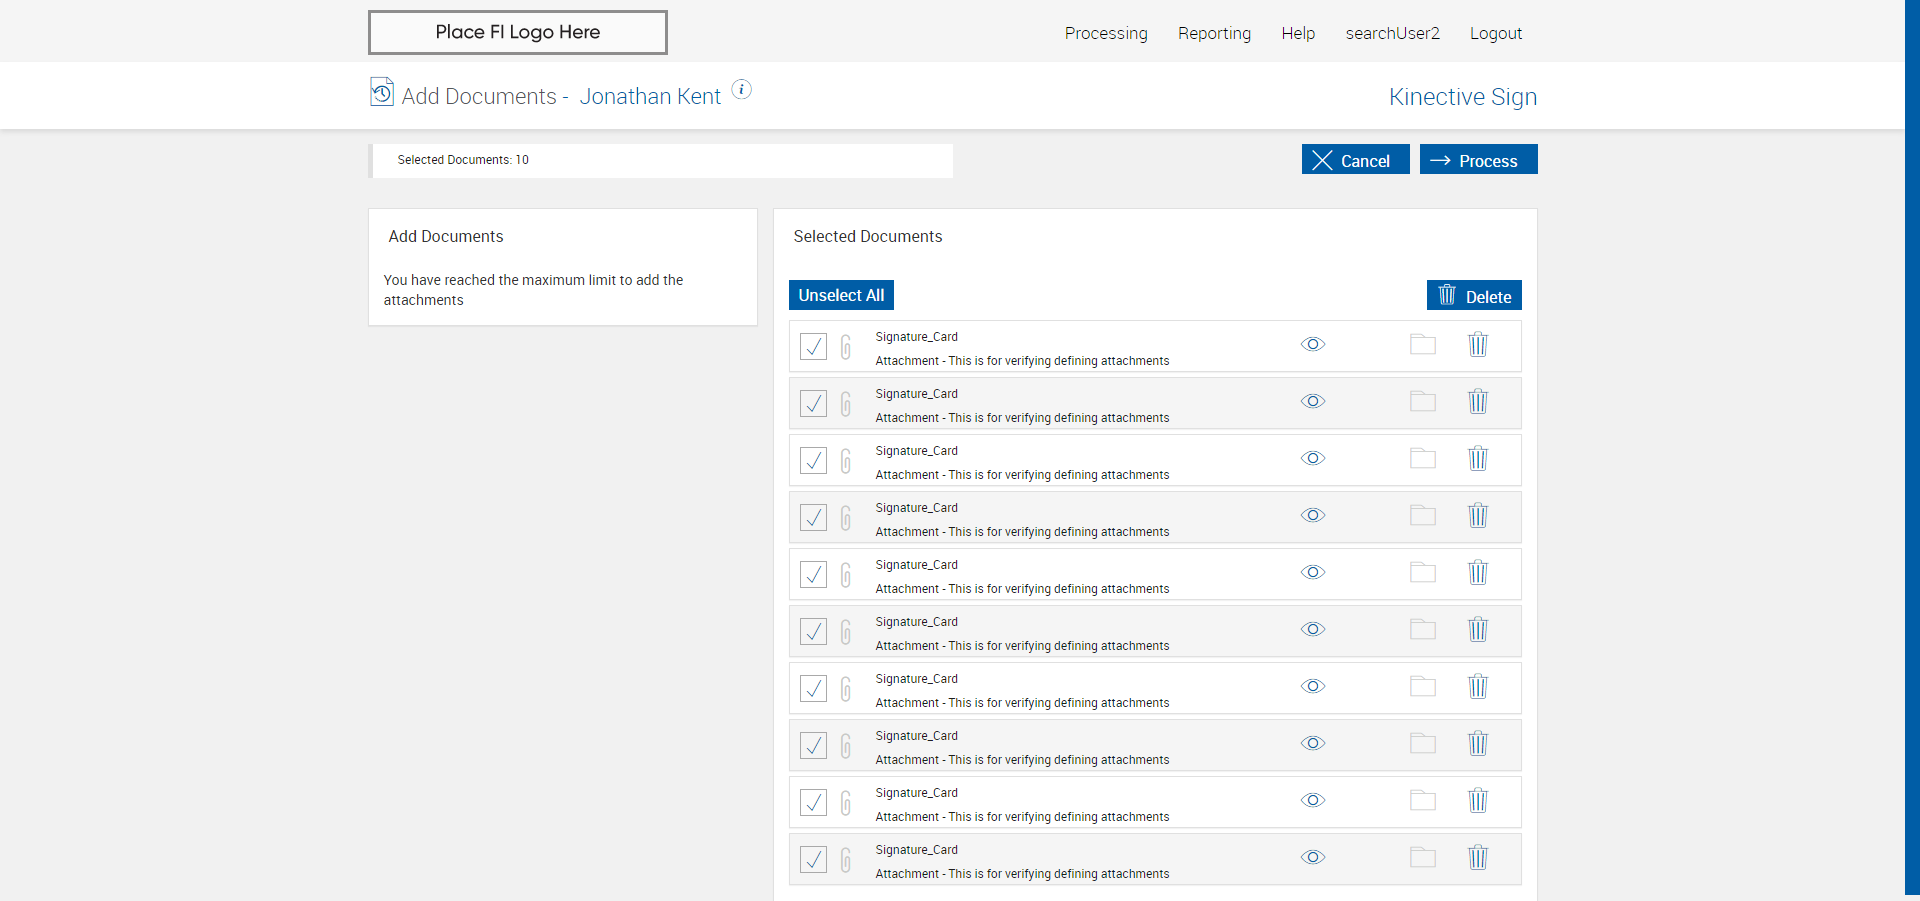Preview the first Signature_Card with eye icon
Screen dimensions: 1920x901
click(x=1313, y=345)
